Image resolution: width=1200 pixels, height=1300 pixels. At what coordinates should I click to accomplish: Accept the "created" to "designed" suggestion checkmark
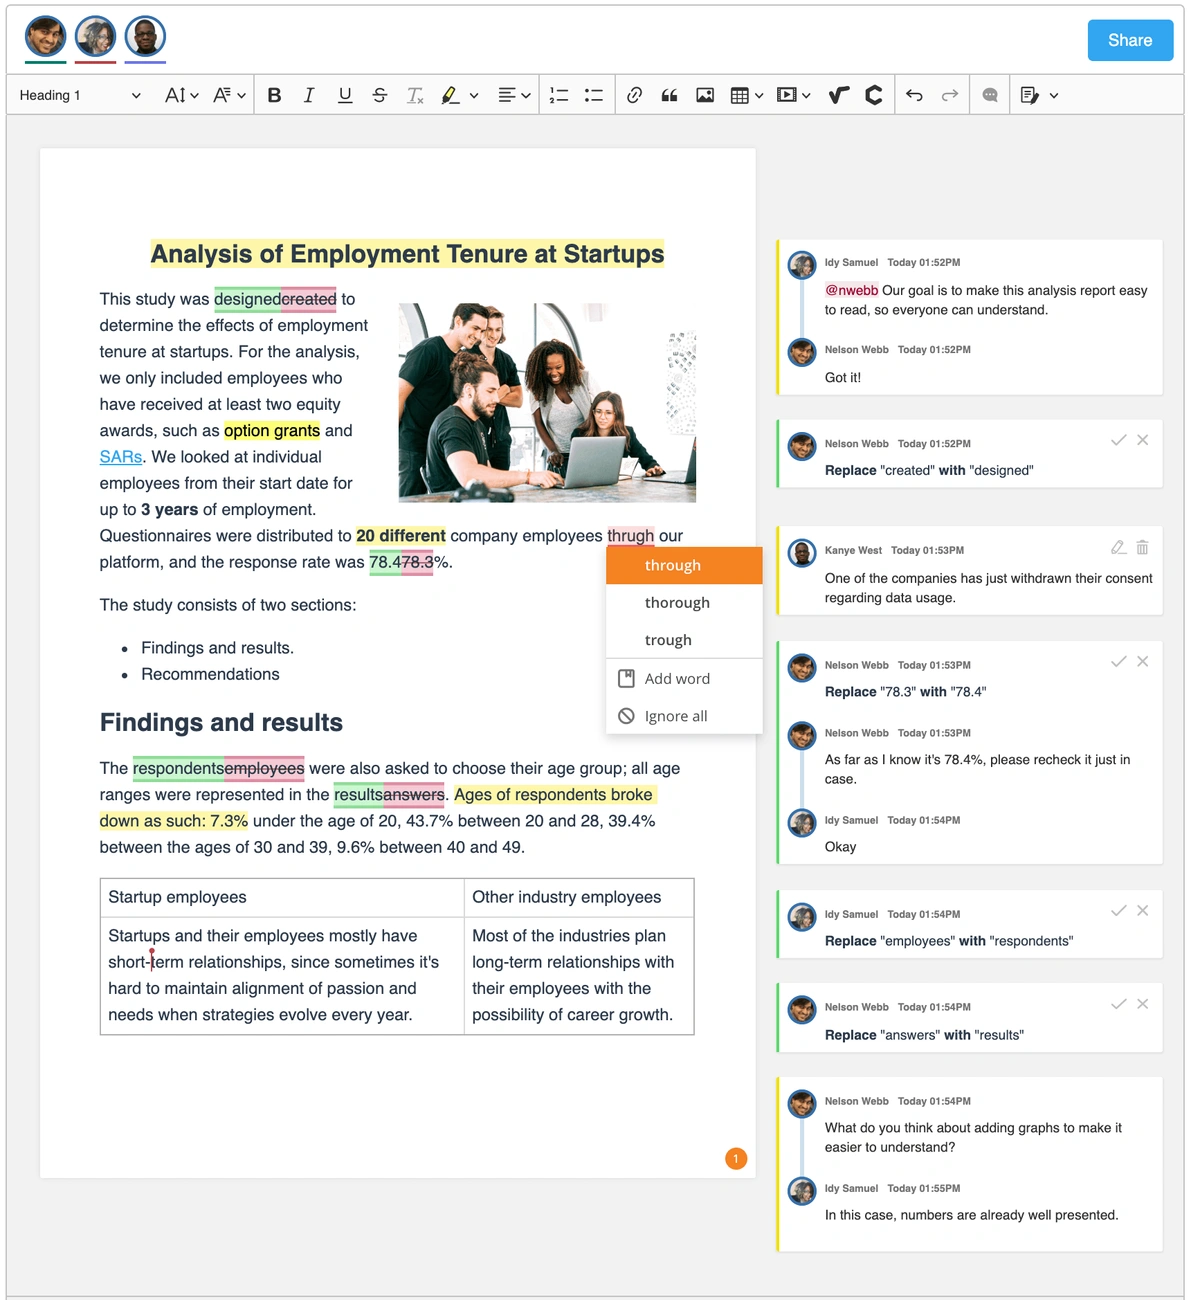click(x=1118, y=440)
